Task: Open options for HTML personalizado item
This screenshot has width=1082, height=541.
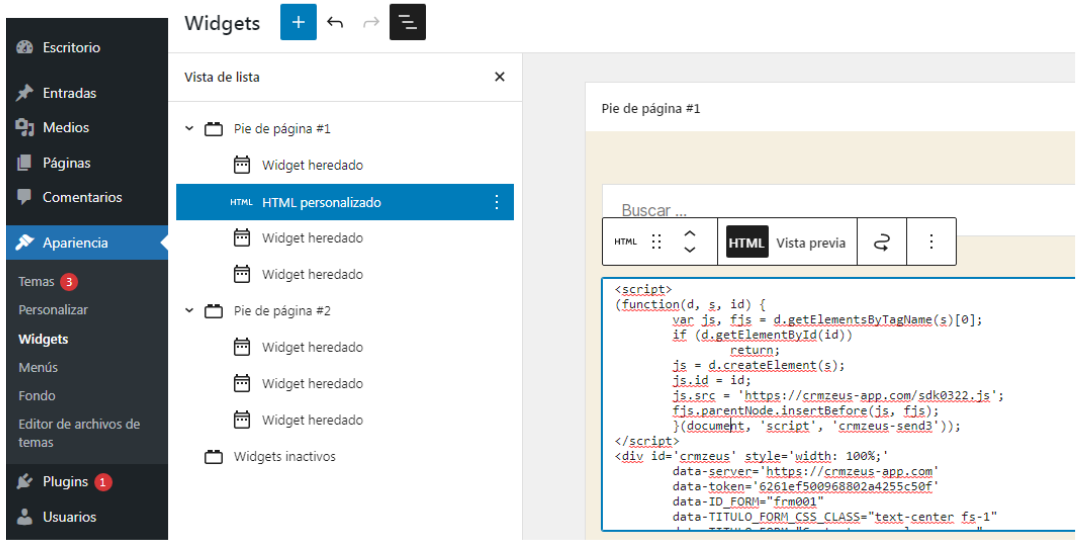Action: click(496, 202)
